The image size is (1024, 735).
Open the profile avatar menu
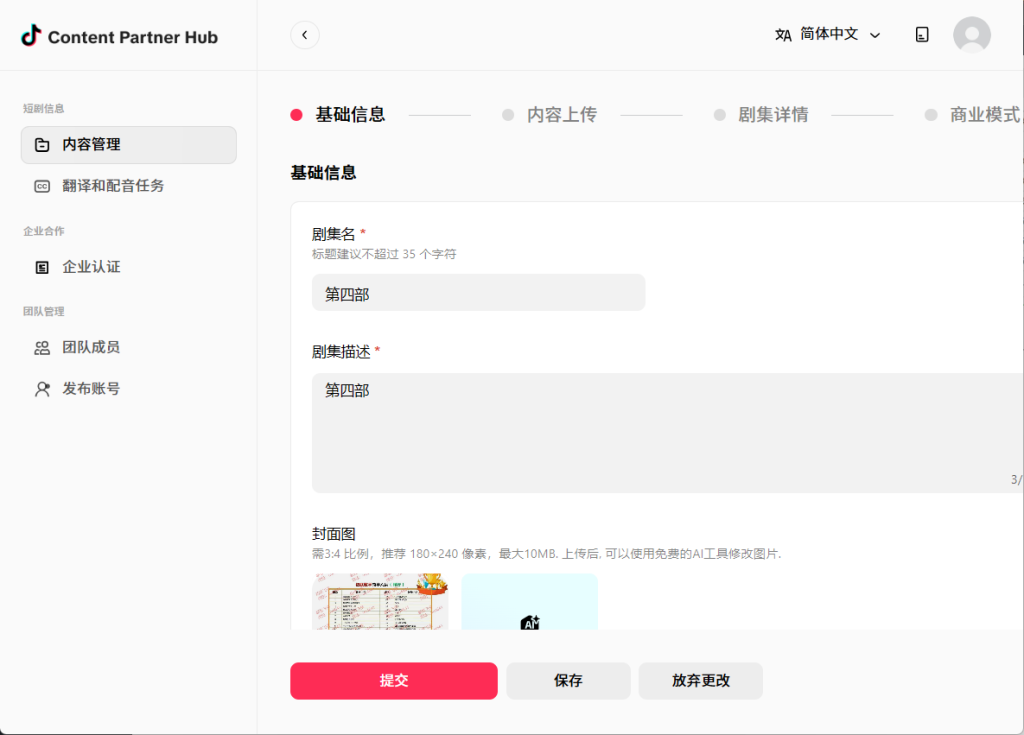971,35
